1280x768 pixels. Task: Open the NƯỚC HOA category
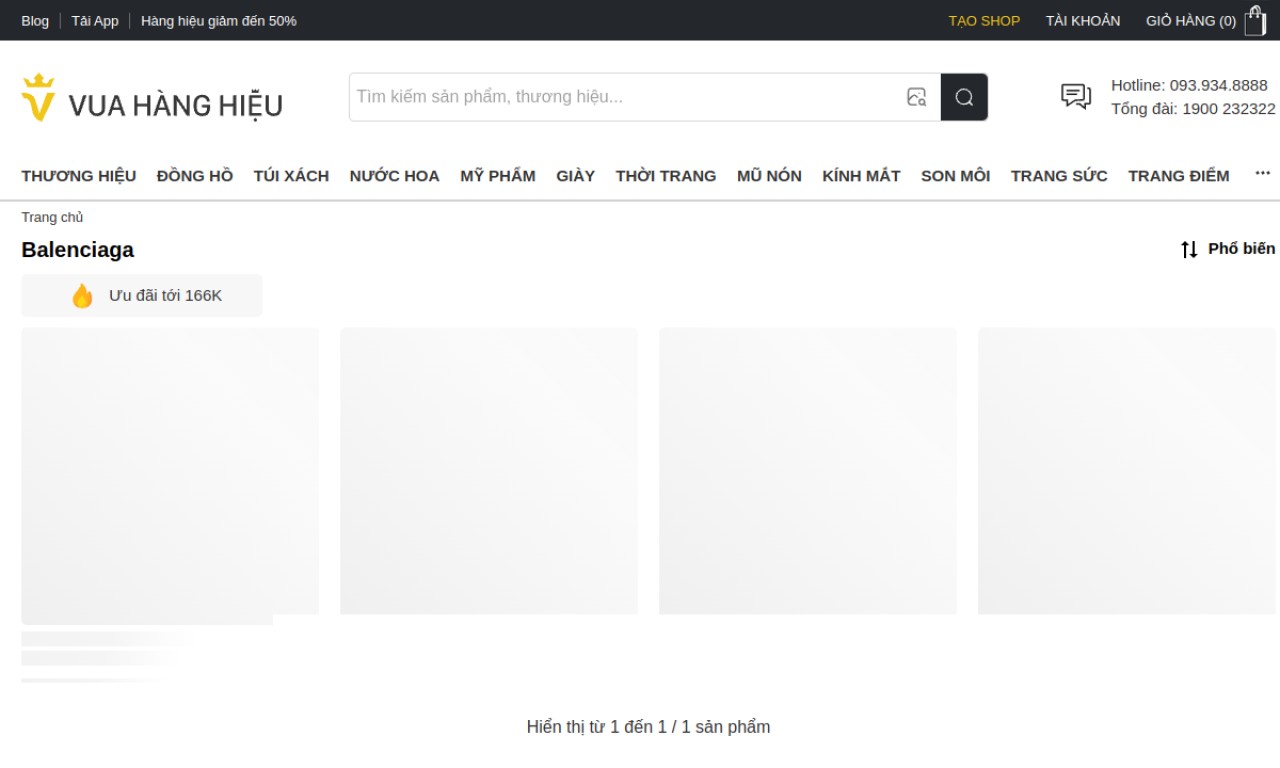pyautogui.click(x=394, y=176)
